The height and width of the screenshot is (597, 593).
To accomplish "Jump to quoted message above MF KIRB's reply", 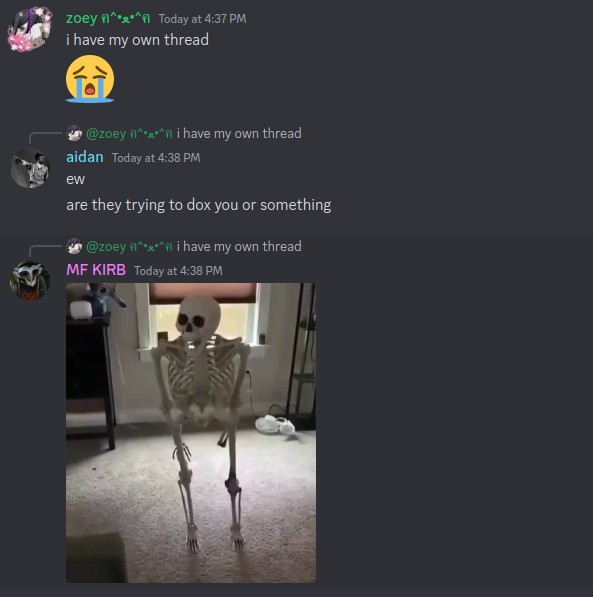I will pyautogui.click(x=239, y=246).
